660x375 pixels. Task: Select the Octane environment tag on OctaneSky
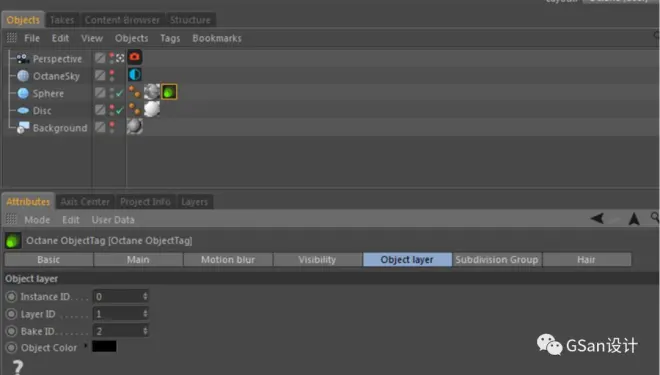pos(135,74)
